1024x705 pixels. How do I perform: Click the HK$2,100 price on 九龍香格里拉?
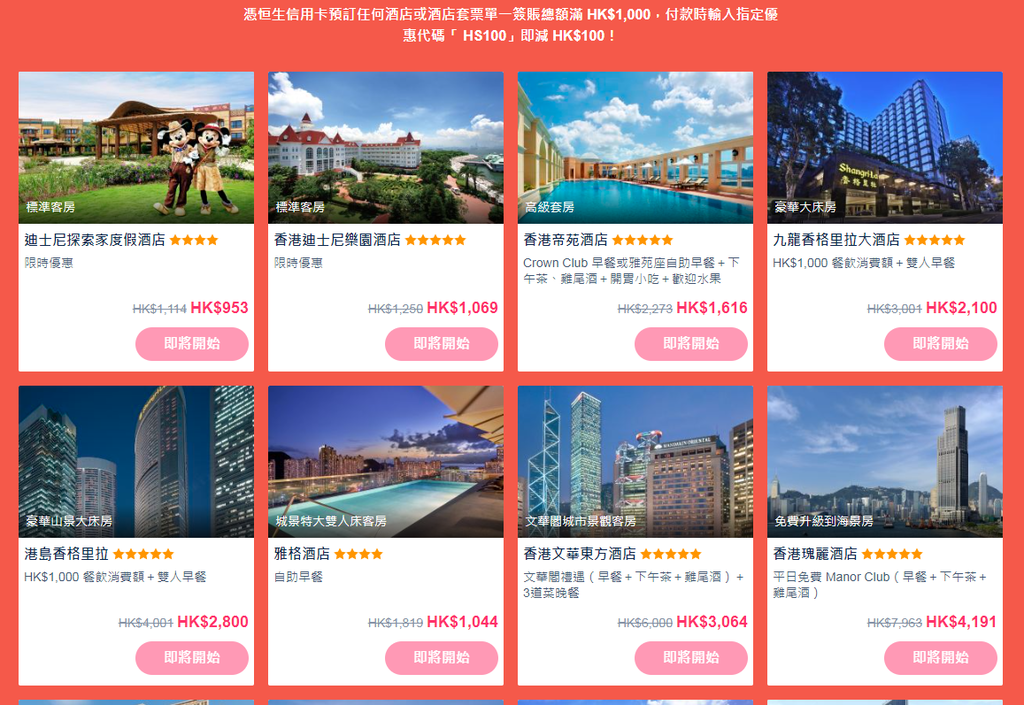click(961, 308)
